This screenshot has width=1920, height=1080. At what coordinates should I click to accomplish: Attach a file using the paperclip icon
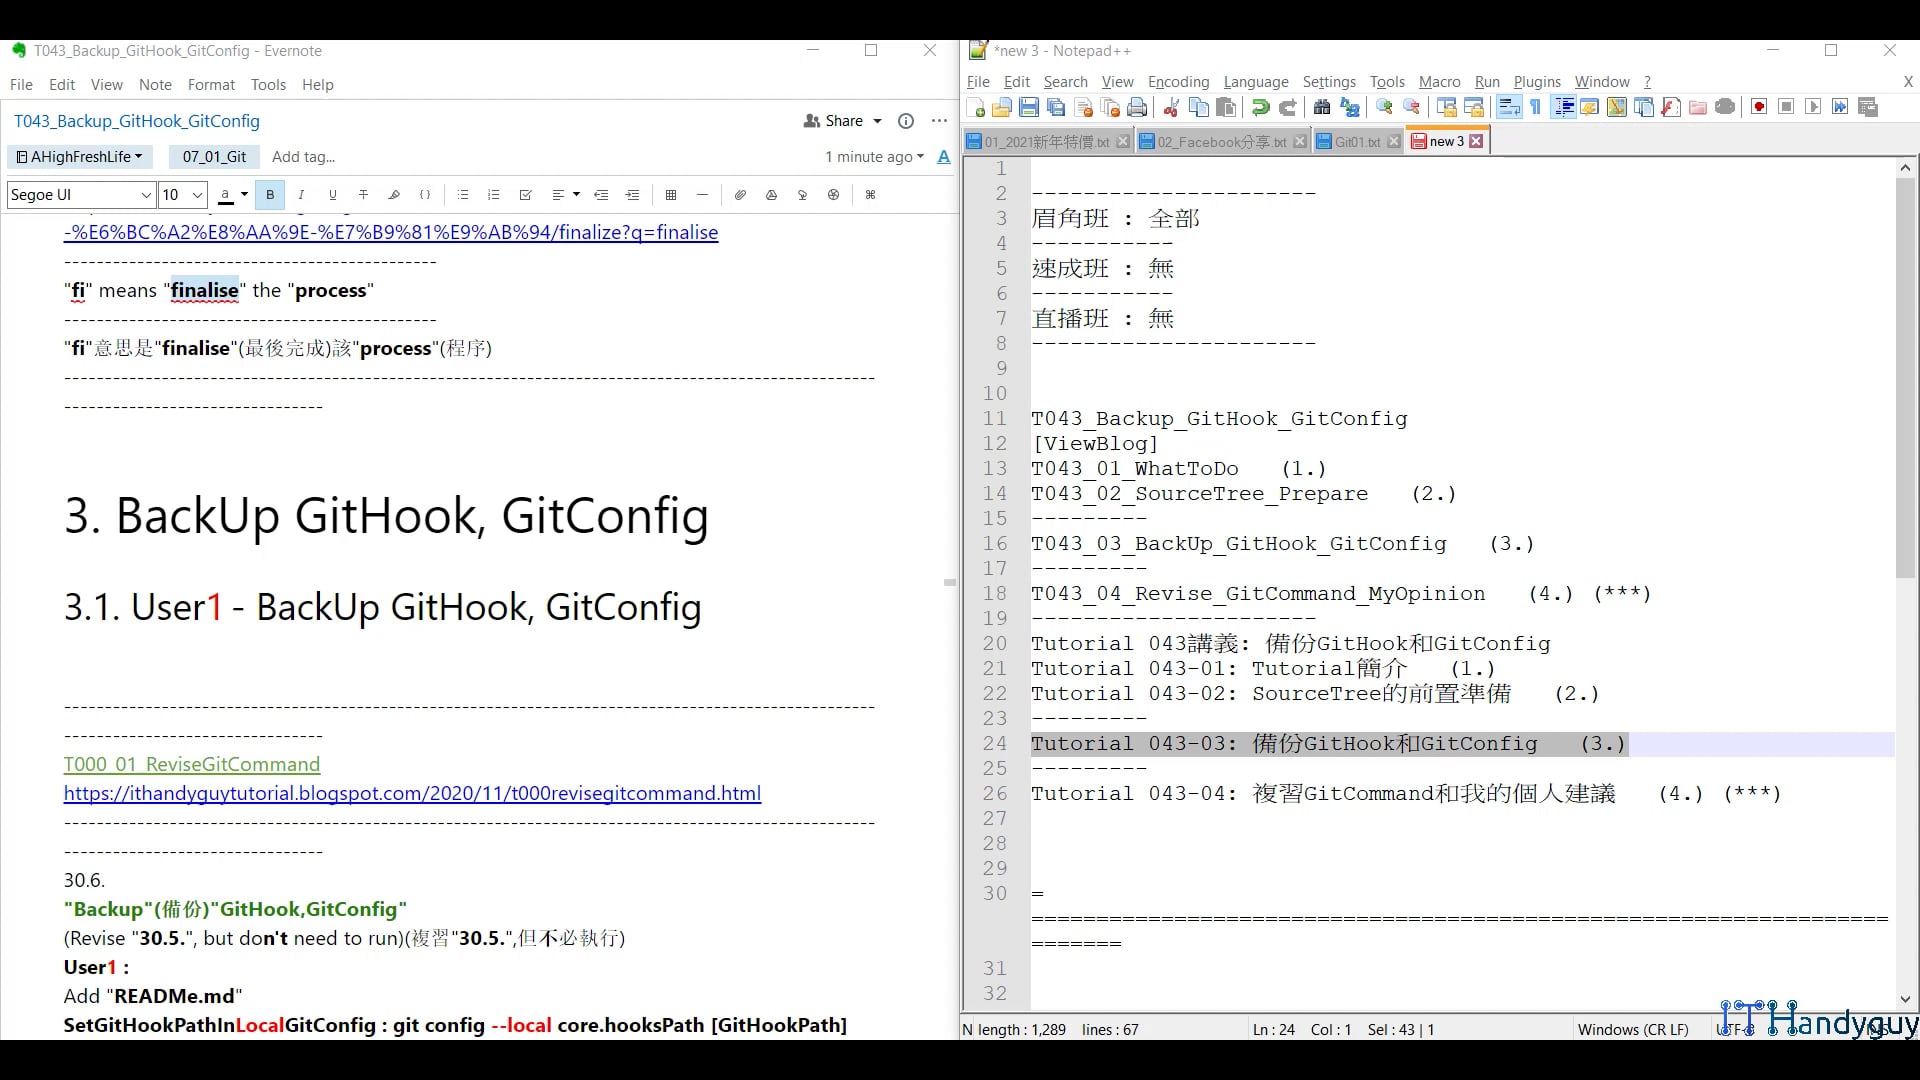[x=740, y=195]
